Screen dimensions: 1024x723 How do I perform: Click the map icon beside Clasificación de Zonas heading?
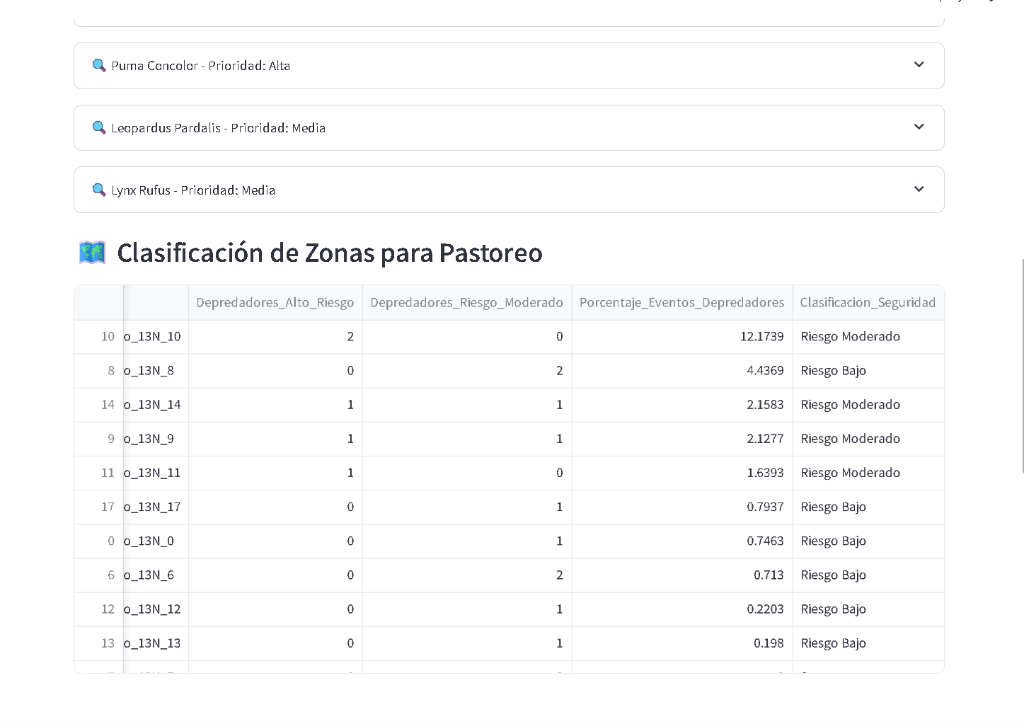tap(91, 252)
